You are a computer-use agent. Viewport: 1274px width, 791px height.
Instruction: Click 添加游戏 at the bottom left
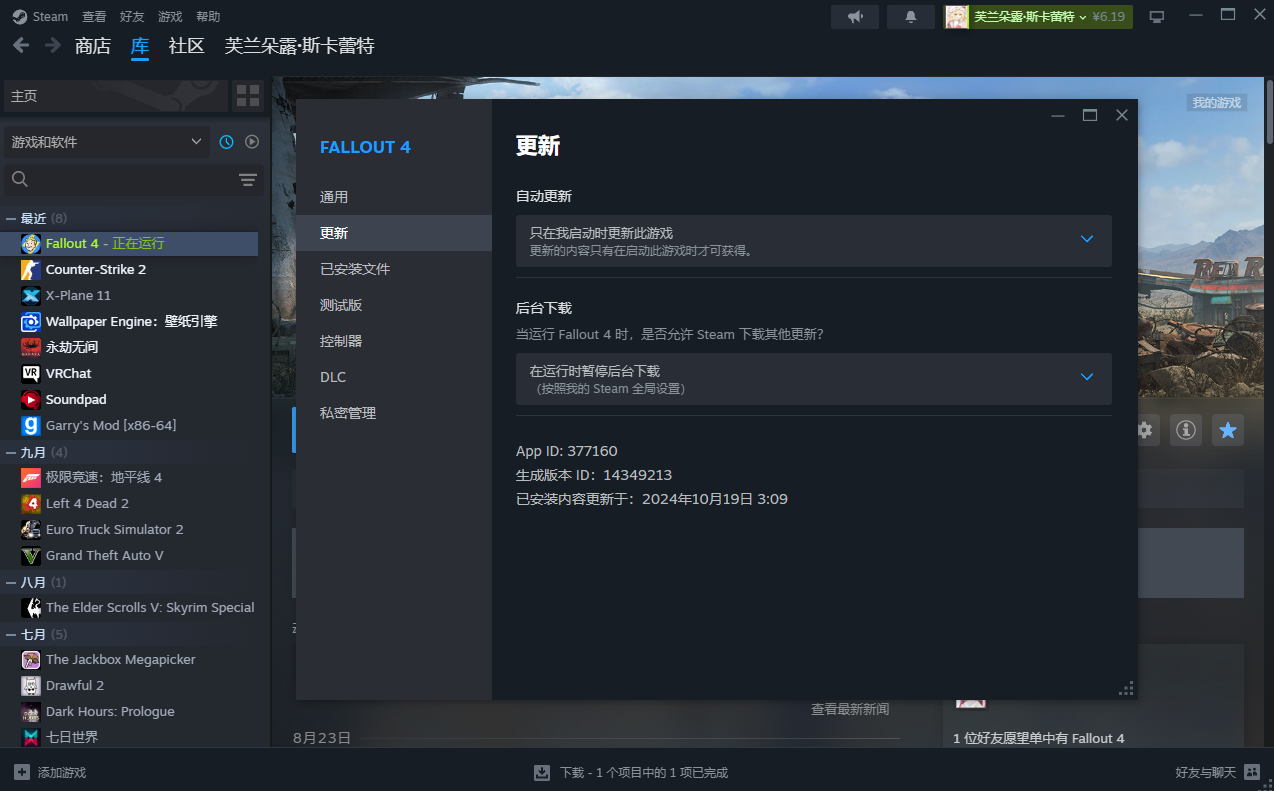pos(50,772)
